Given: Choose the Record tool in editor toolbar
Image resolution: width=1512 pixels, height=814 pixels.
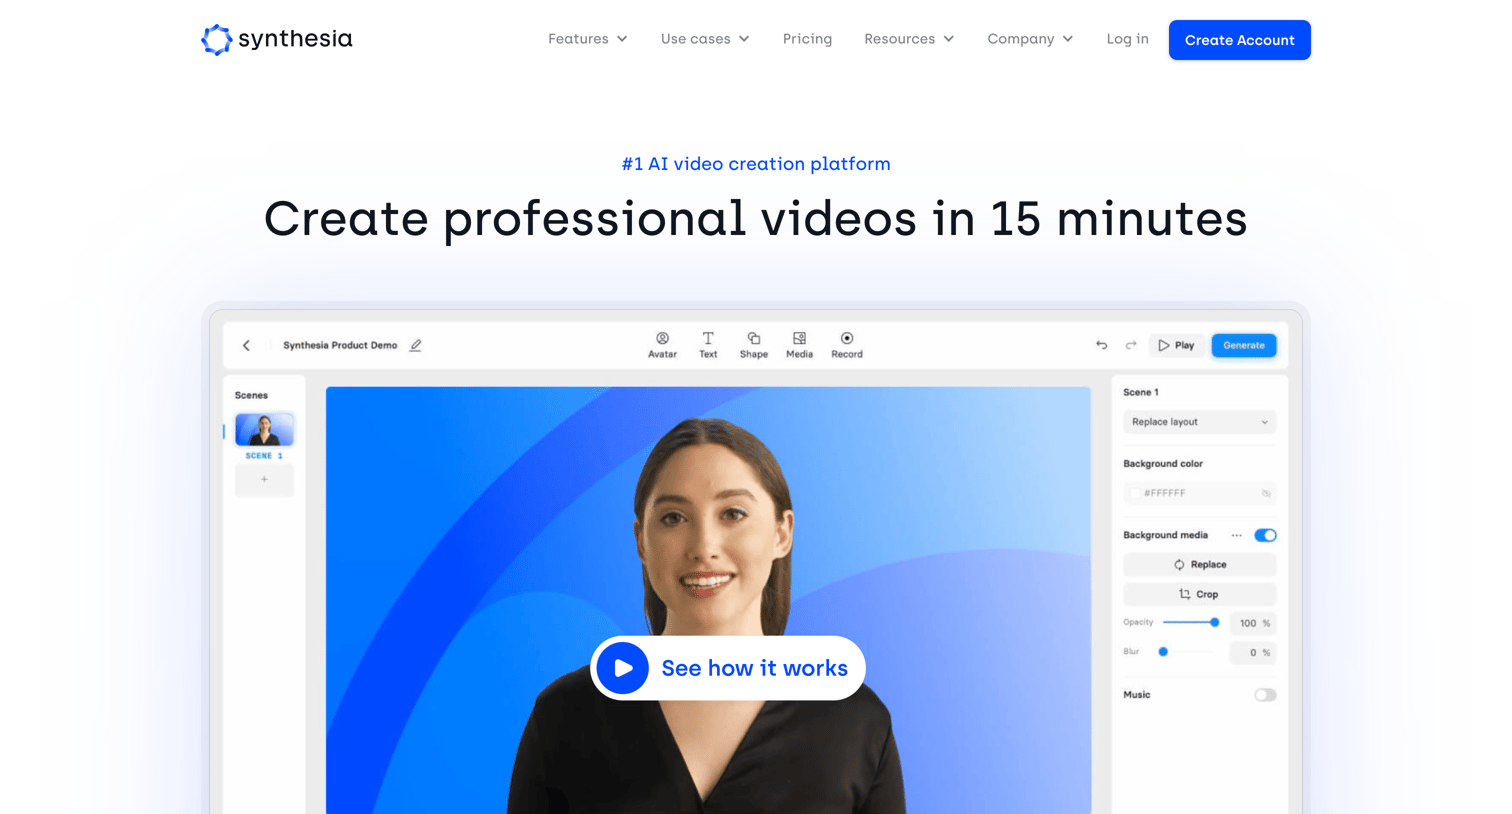Looking at the screenshot, I should [847, 345].
